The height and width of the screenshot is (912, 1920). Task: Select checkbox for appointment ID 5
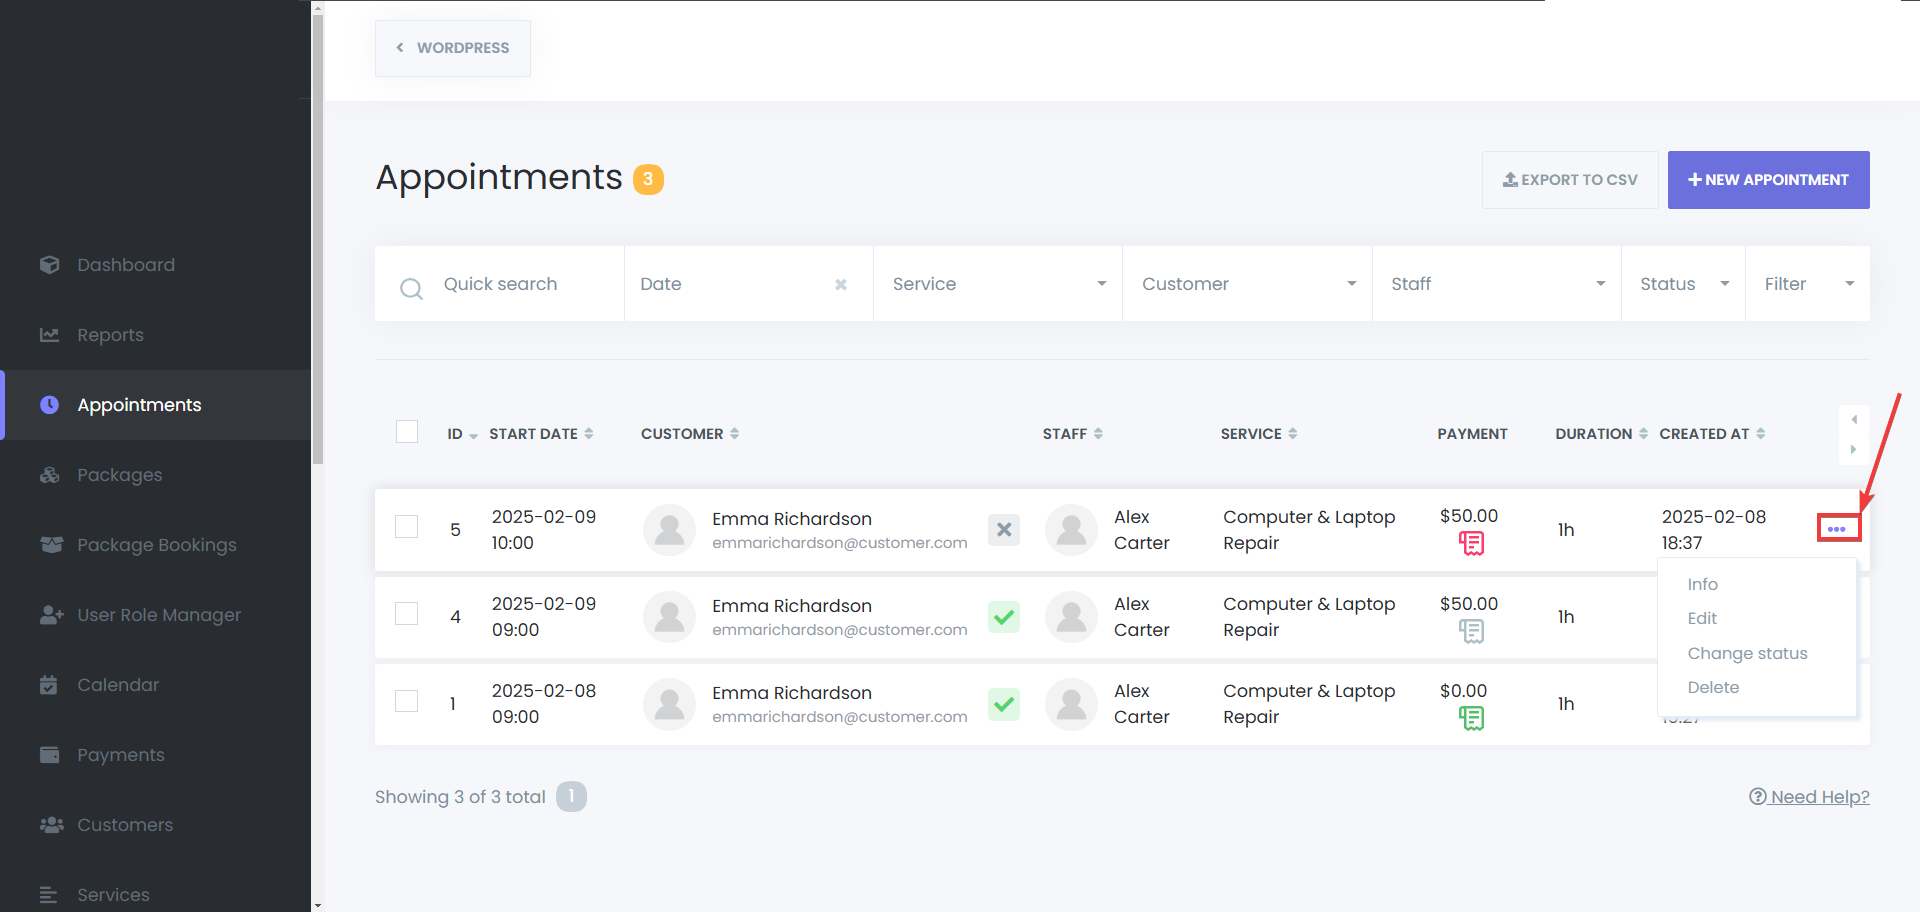point(407,527)
